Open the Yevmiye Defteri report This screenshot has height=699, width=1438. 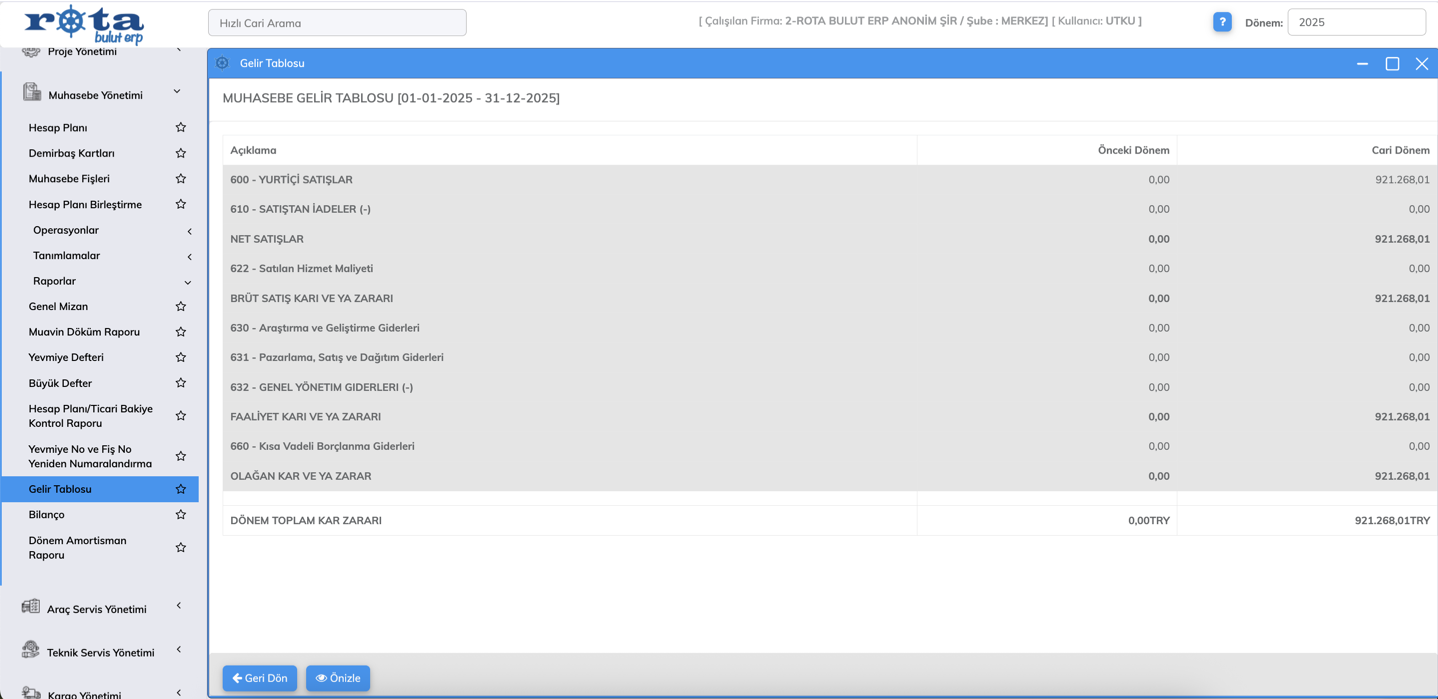(66, 358)
